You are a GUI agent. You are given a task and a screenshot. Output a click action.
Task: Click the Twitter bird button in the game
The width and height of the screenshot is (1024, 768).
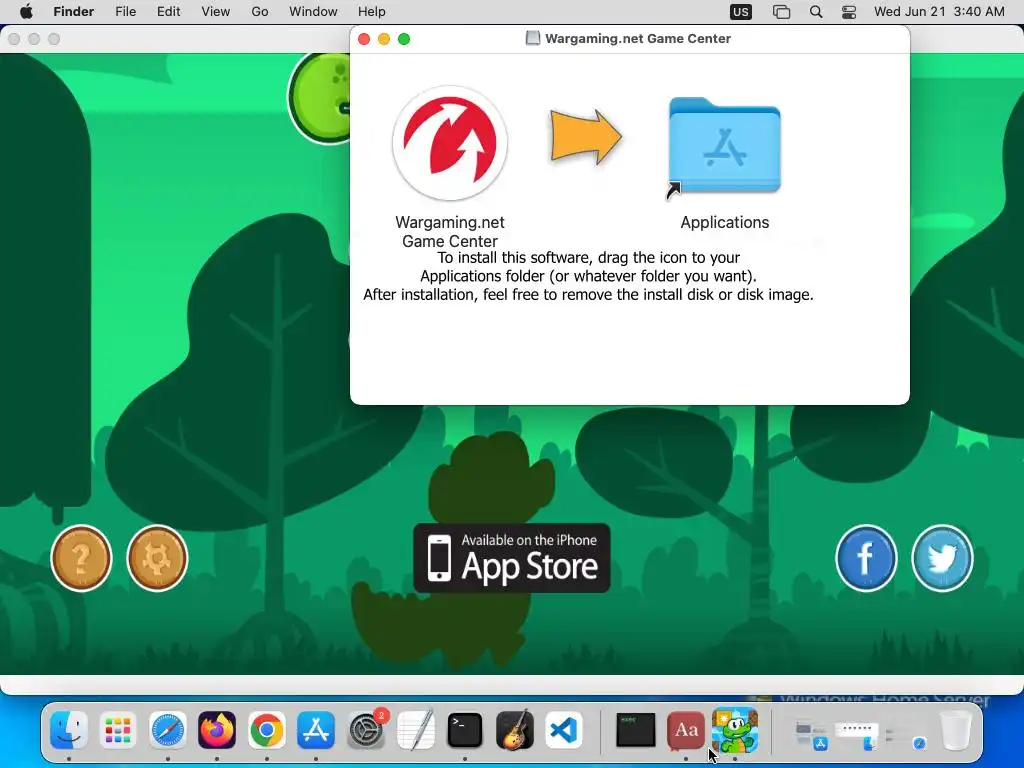tap(942, 558)
